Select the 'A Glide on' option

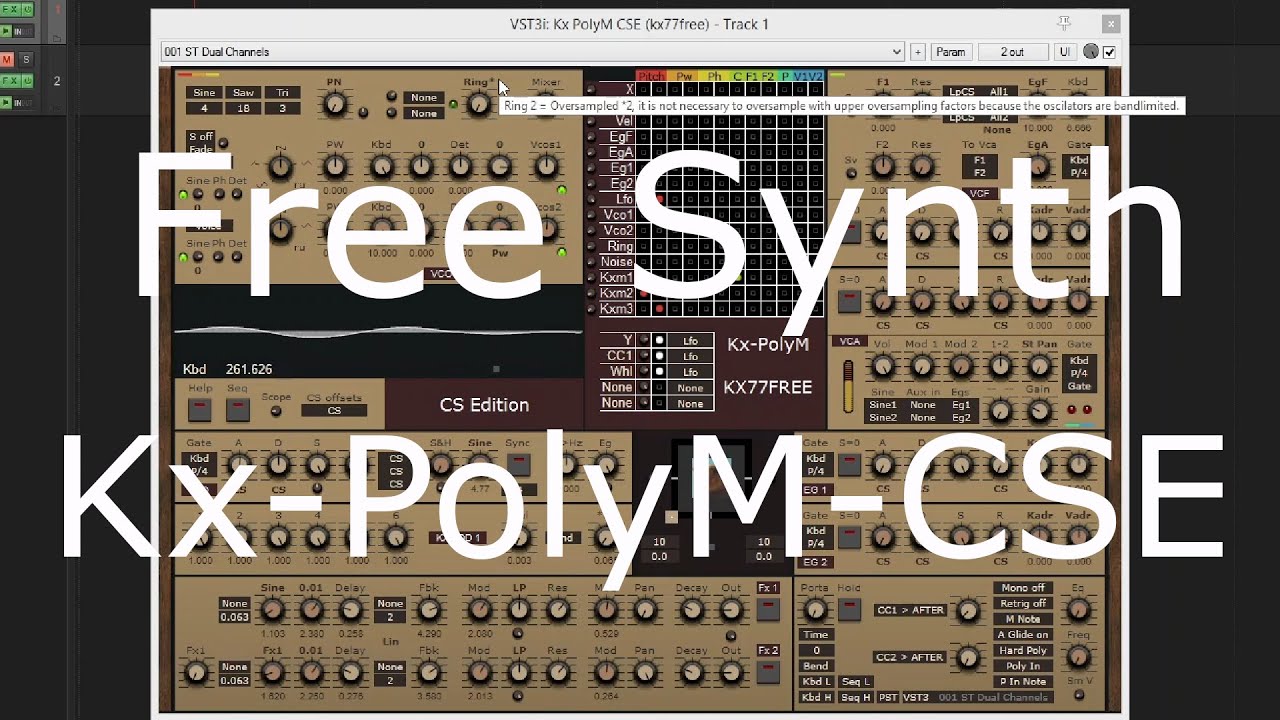click(1022, 635)
